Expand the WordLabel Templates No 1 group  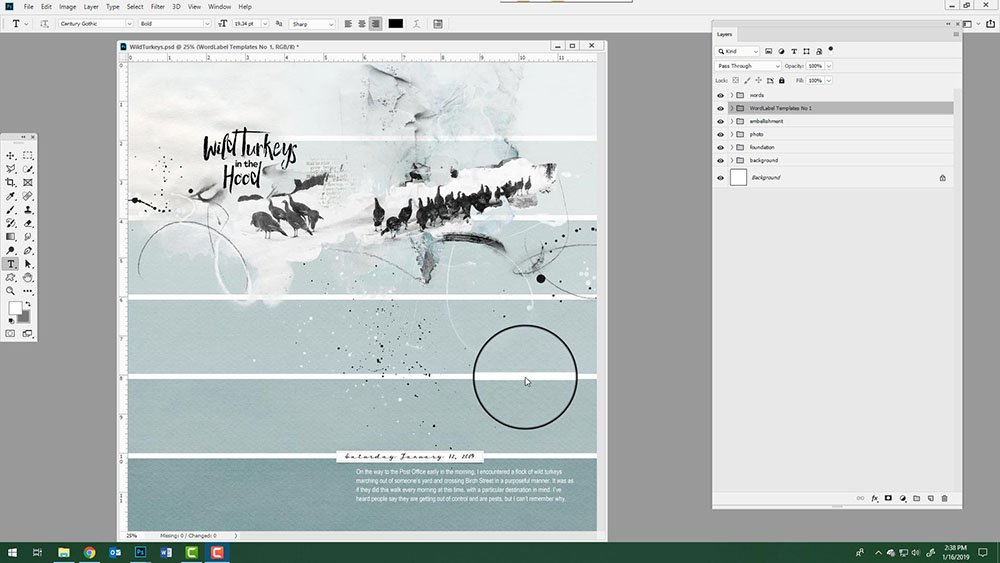(732, 108)
